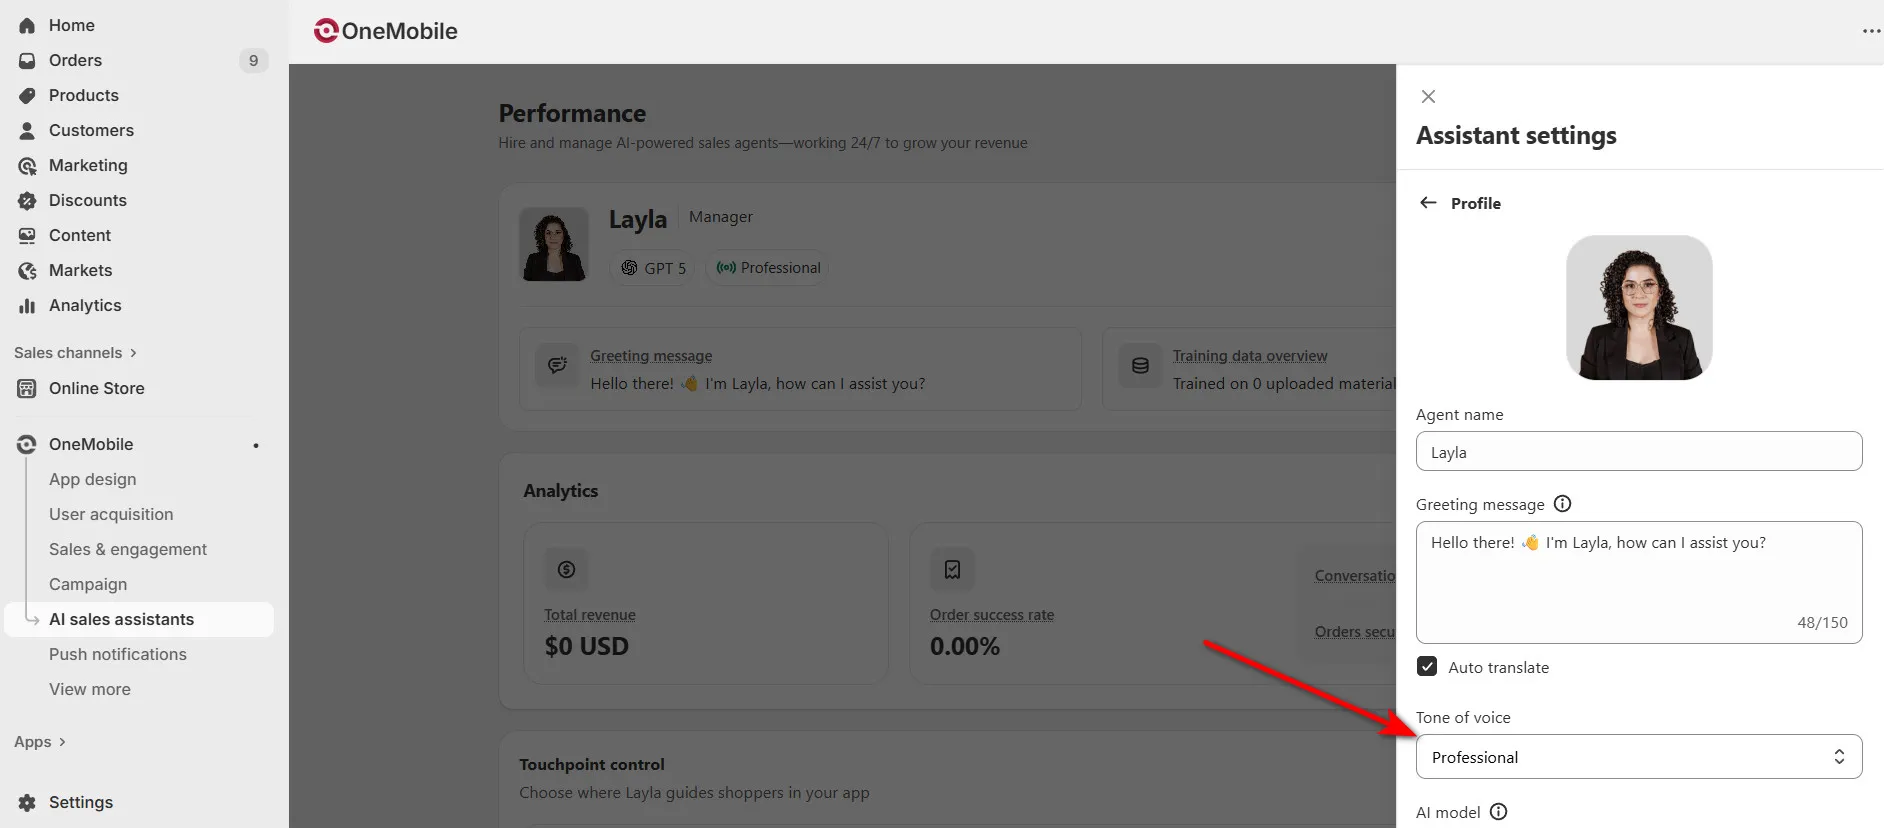Click the Greeting message text area

[x=1639, y=582]
